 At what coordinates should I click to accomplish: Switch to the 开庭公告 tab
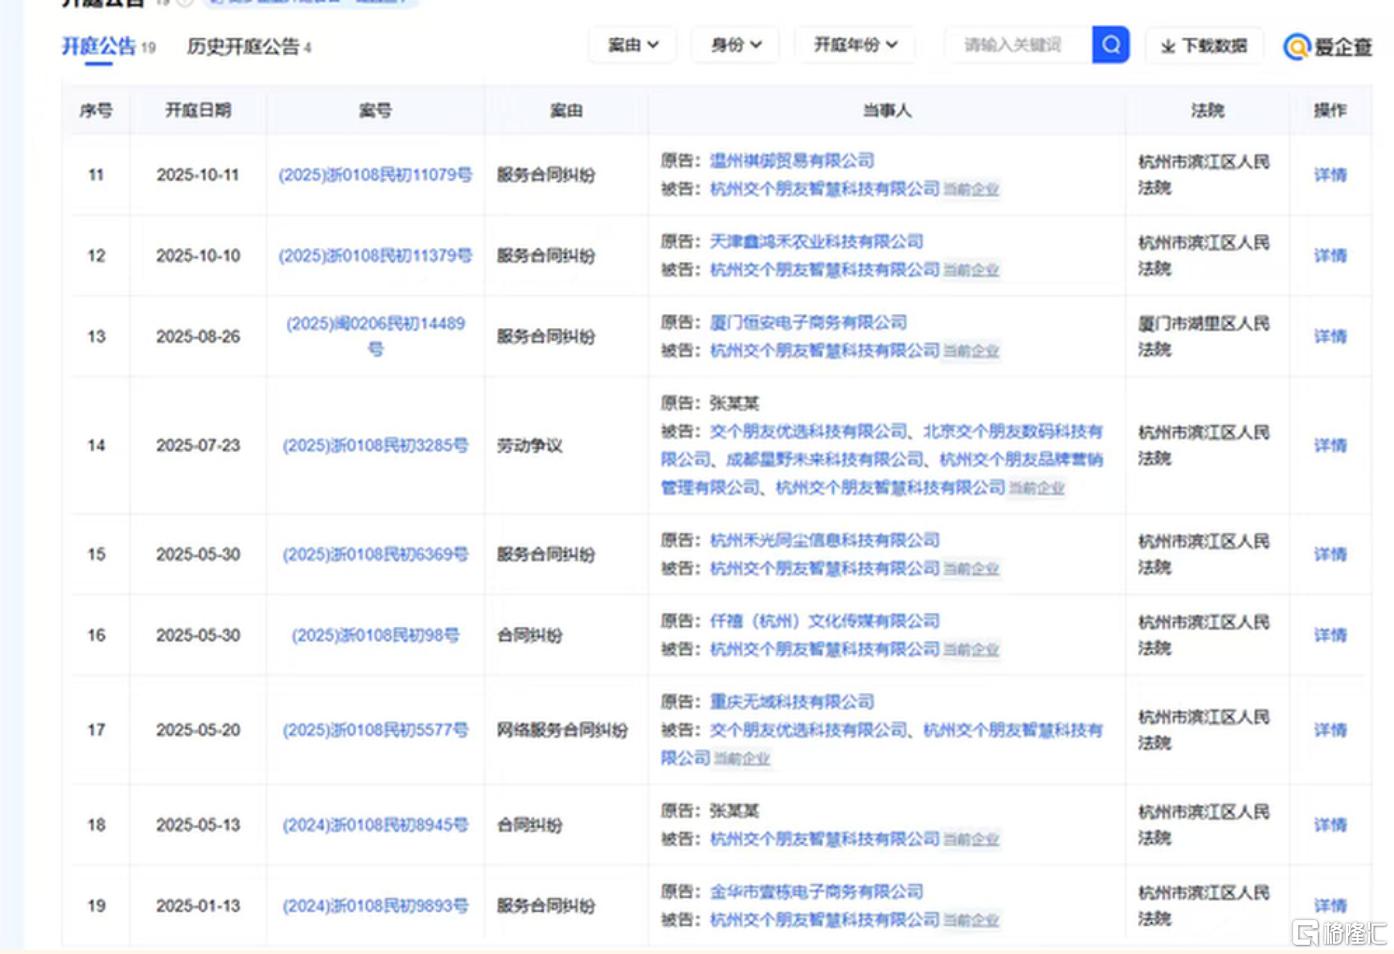(x=99, y=46)
